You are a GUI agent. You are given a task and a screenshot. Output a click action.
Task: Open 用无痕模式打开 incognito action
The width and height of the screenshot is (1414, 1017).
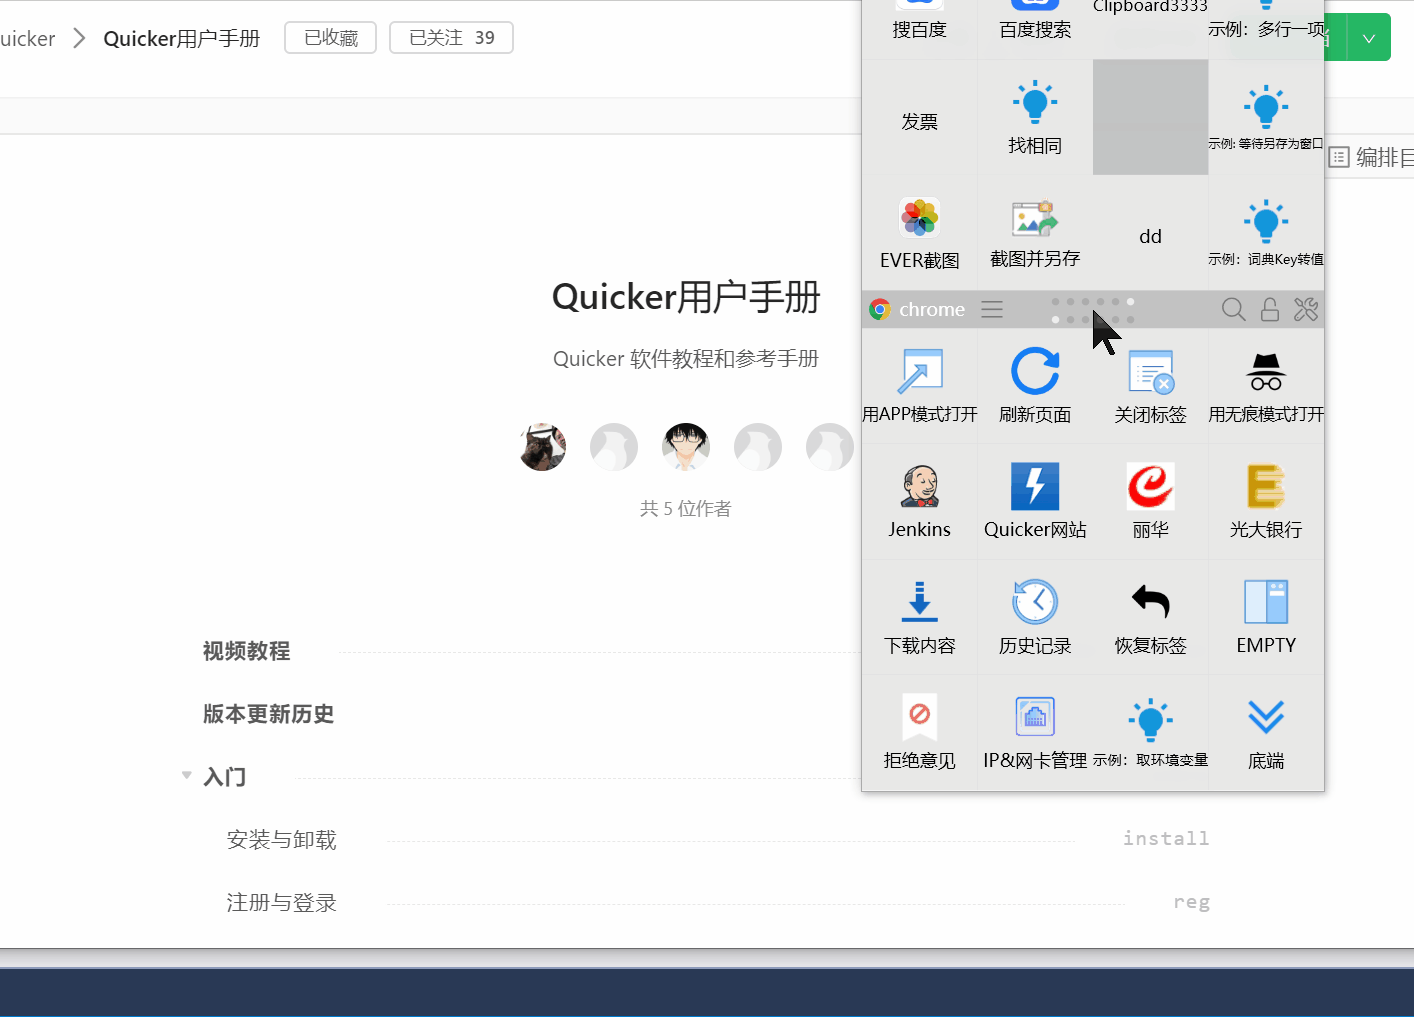pos(1265,385)
